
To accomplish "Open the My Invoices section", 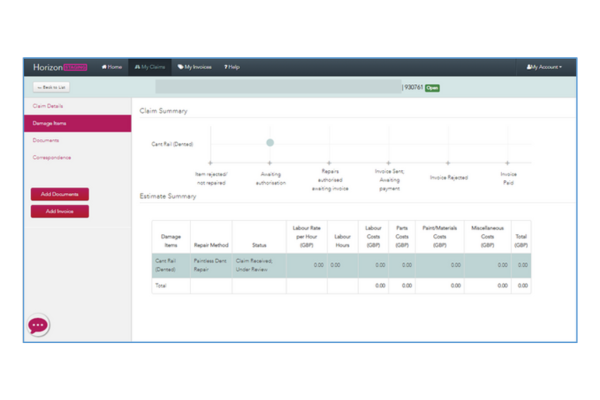I will (194, 67).
